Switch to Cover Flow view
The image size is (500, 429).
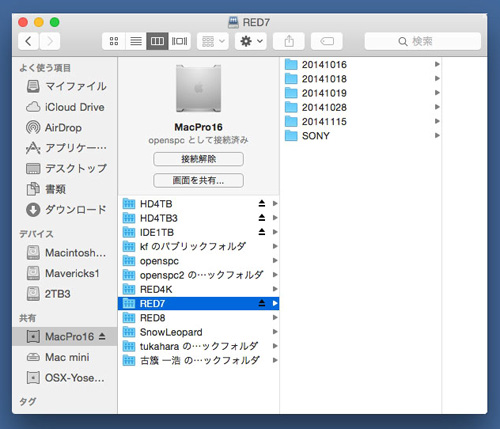[179, 41]
